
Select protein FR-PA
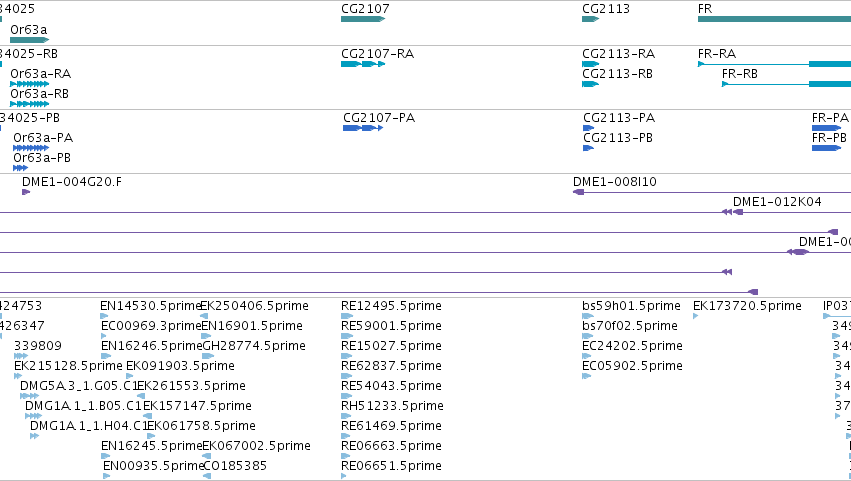click(826, 128)
